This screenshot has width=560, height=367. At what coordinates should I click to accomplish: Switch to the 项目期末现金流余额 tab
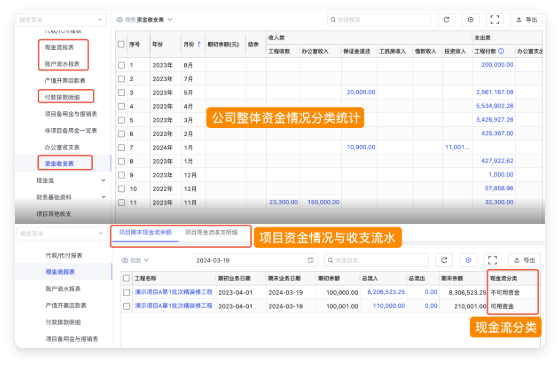point(145,232)
